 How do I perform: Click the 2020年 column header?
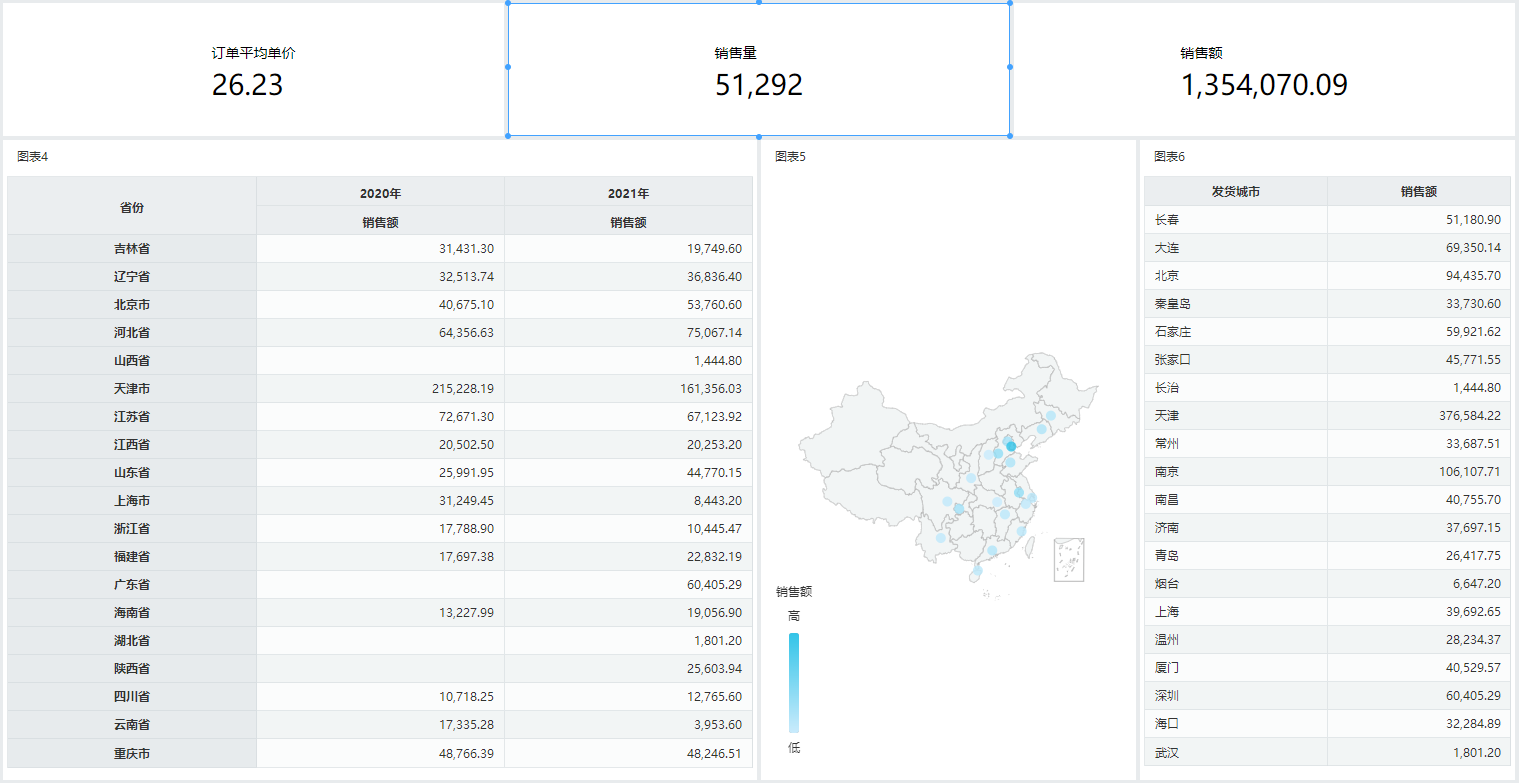coord(380,193)
